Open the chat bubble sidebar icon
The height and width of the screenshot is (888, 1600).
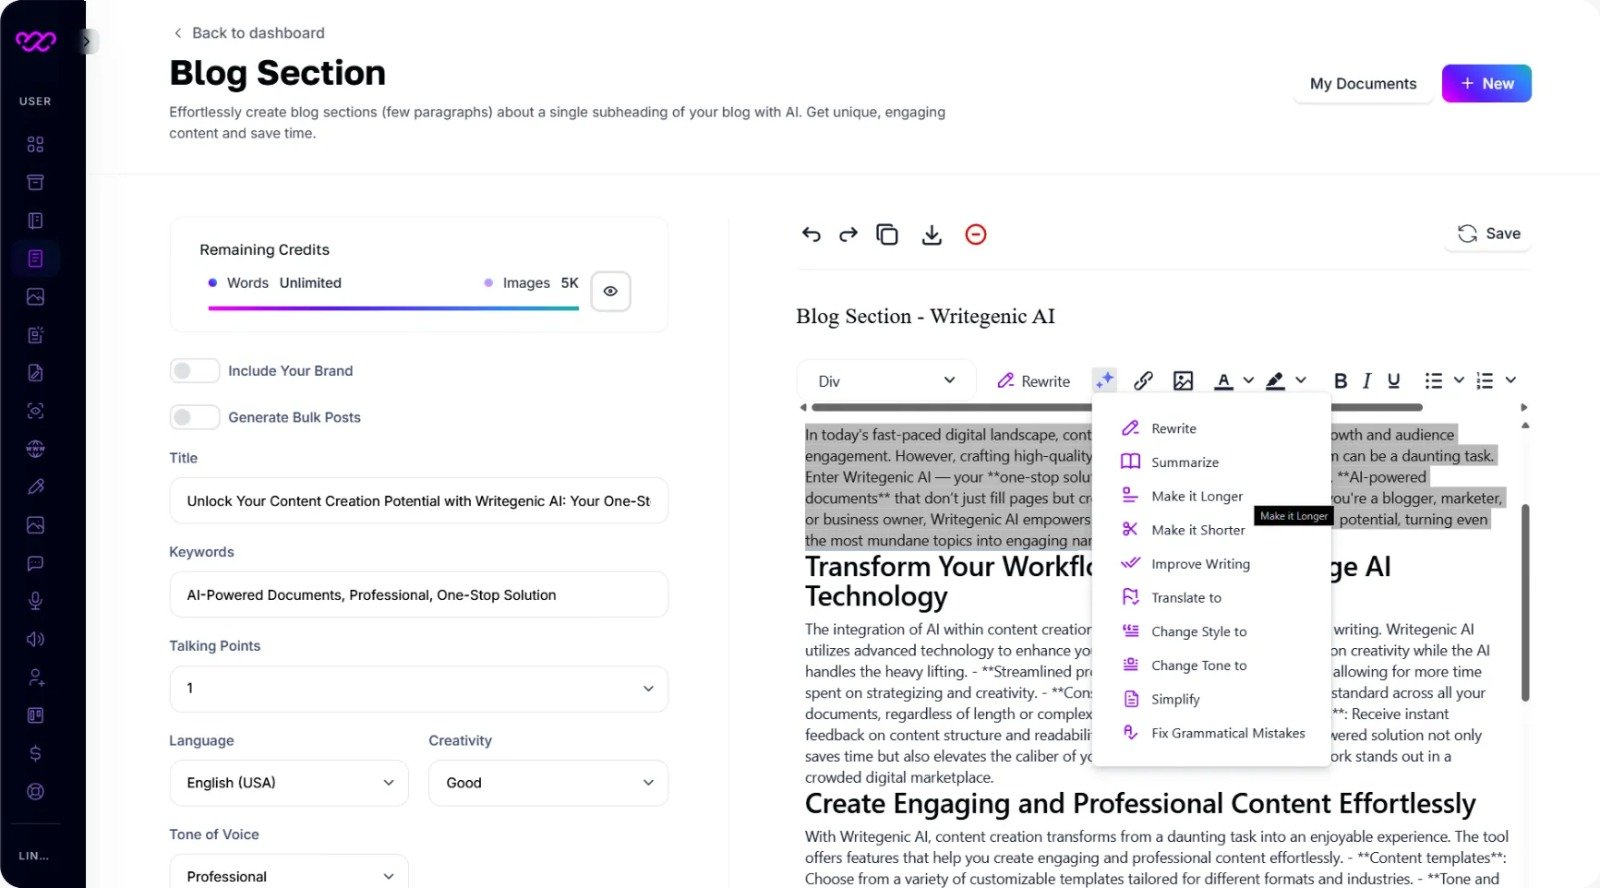(35, 563)
